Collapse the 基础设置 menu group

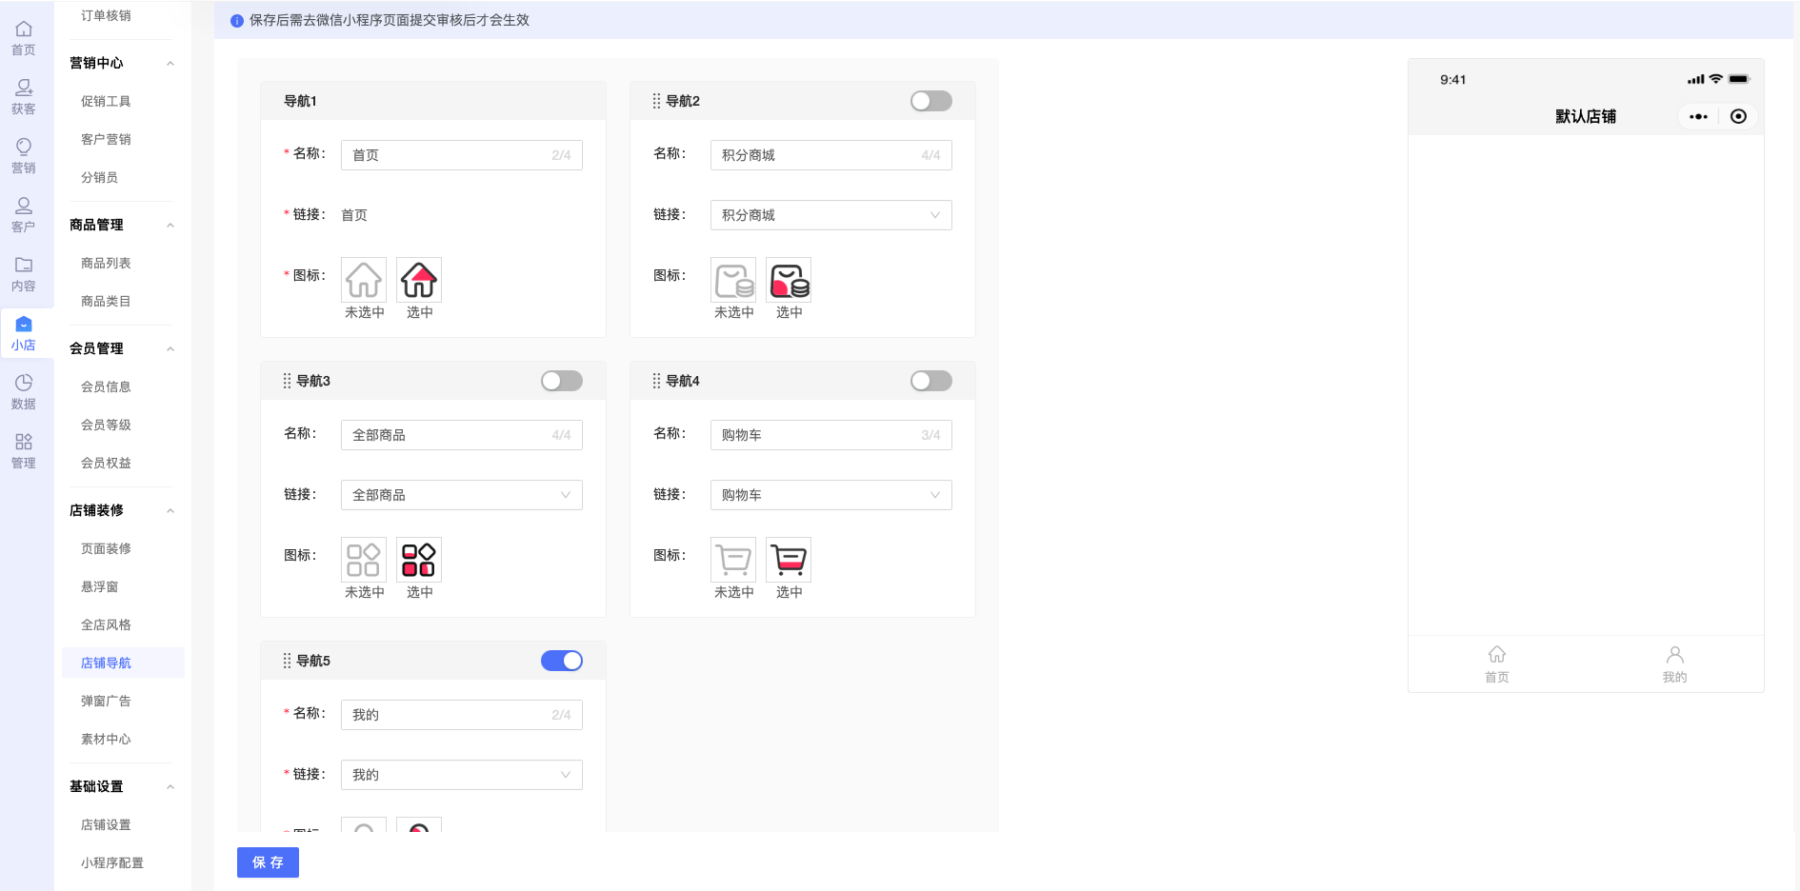[x=170, y=787]
